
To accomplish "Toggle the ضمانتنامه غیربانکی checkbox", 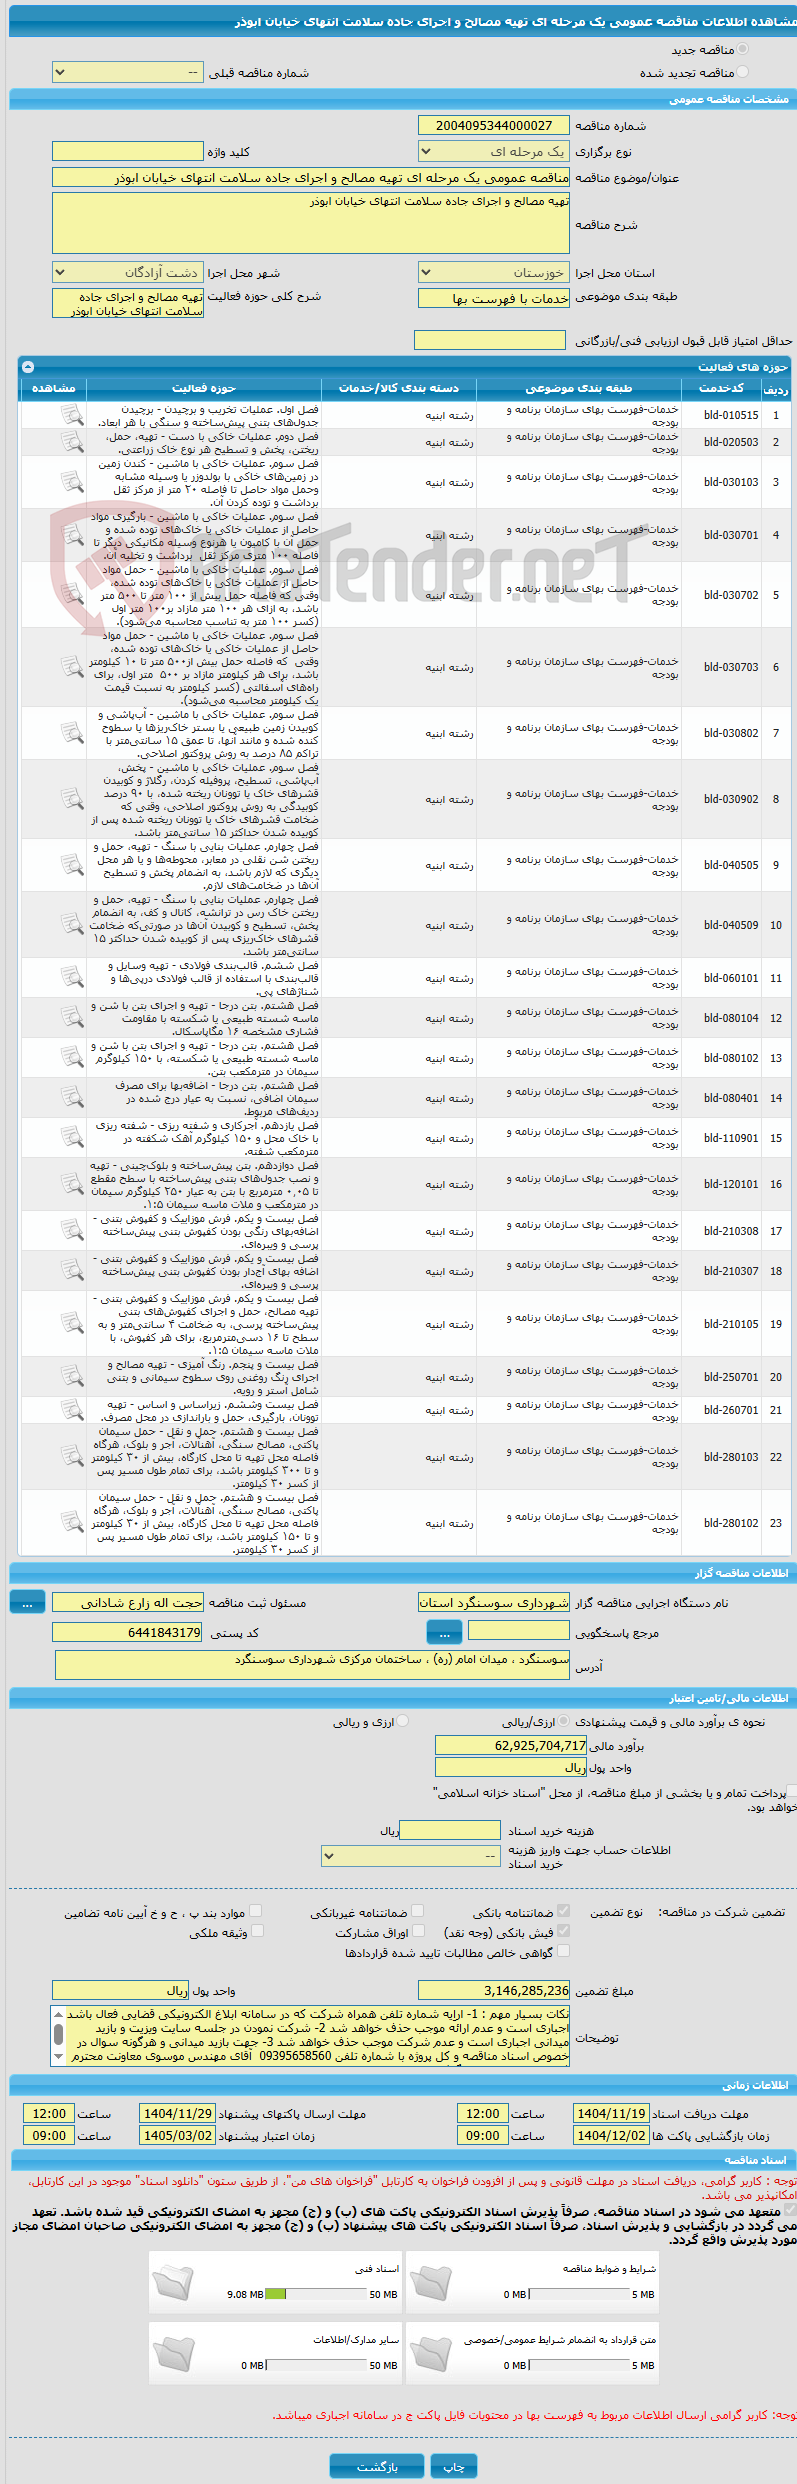I will [417, 1910].
